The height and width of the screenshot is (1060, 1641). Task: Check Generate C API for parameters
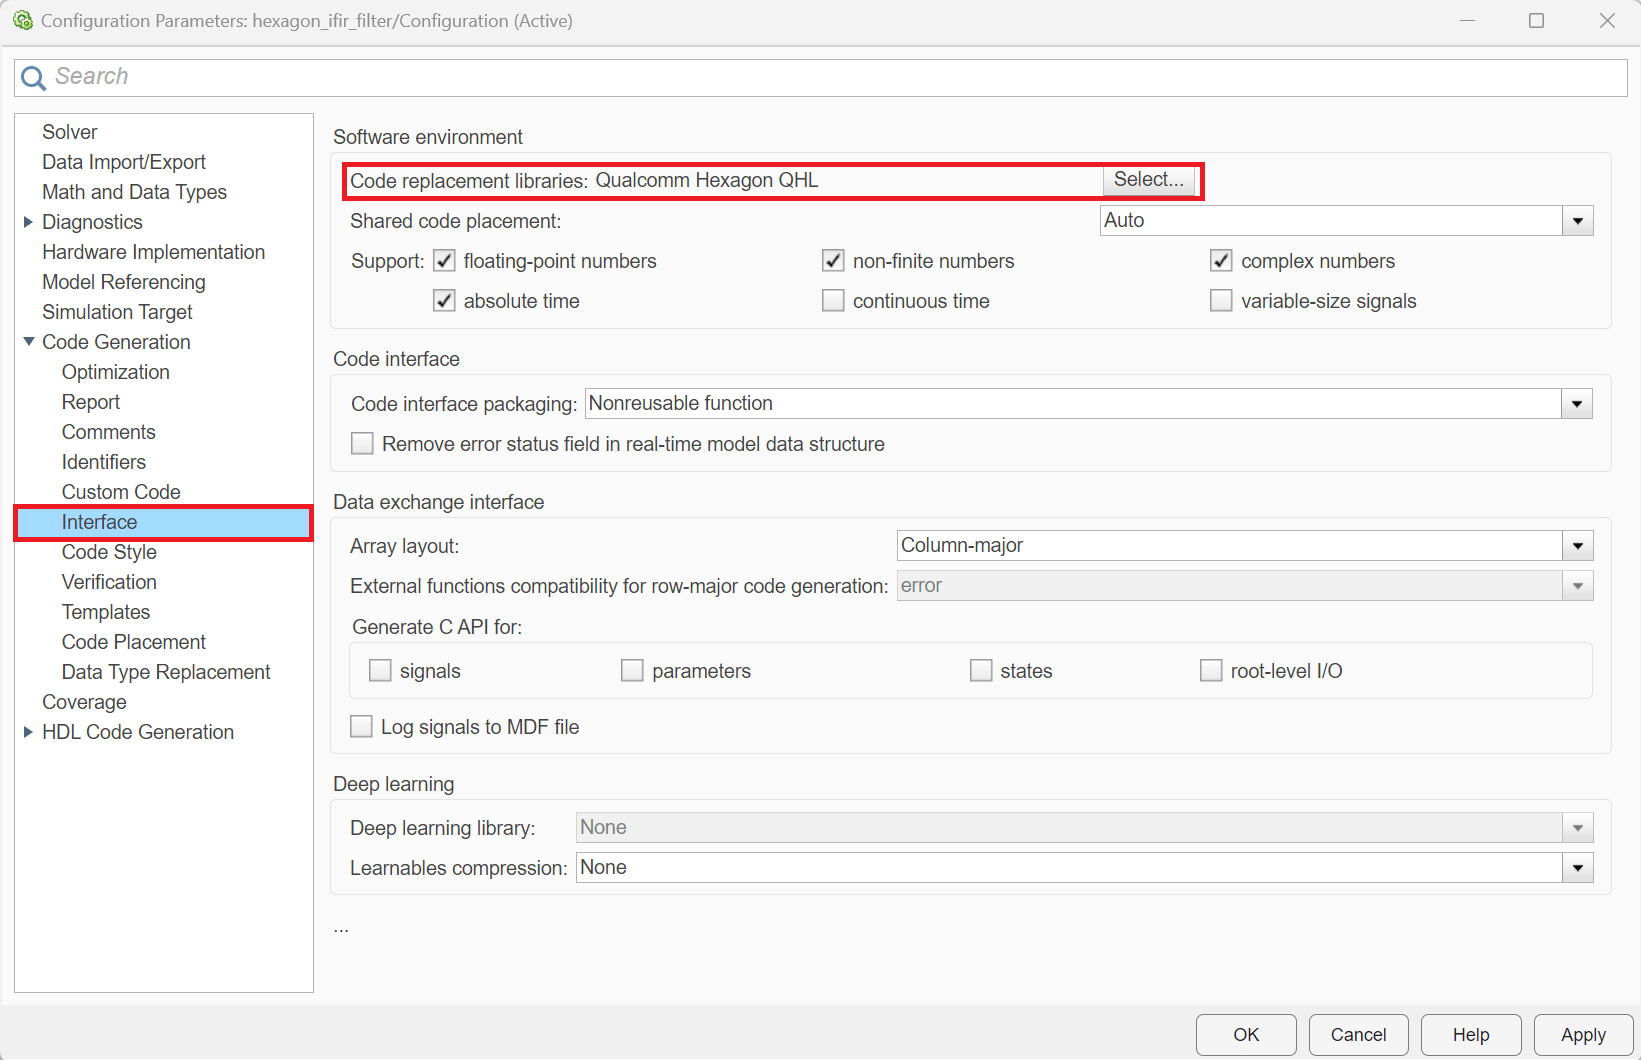click(632, 671)
